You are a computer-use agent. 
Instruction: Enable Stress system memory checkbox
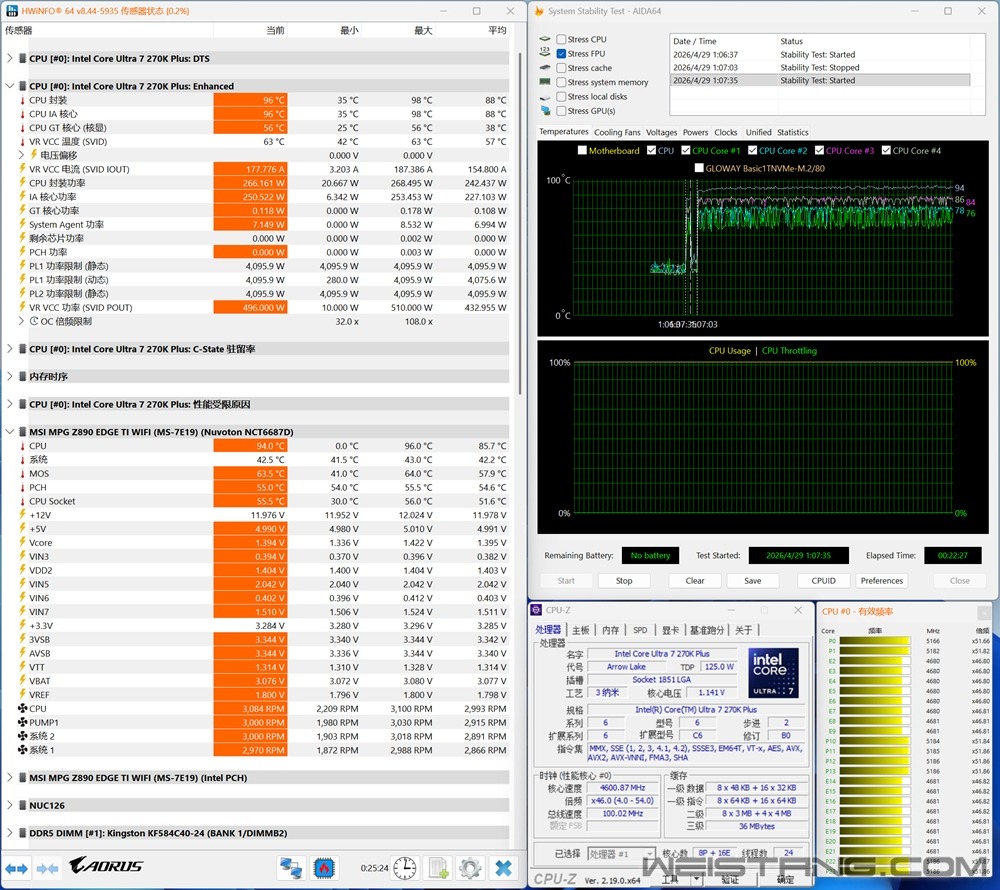(x=561, y=82)
